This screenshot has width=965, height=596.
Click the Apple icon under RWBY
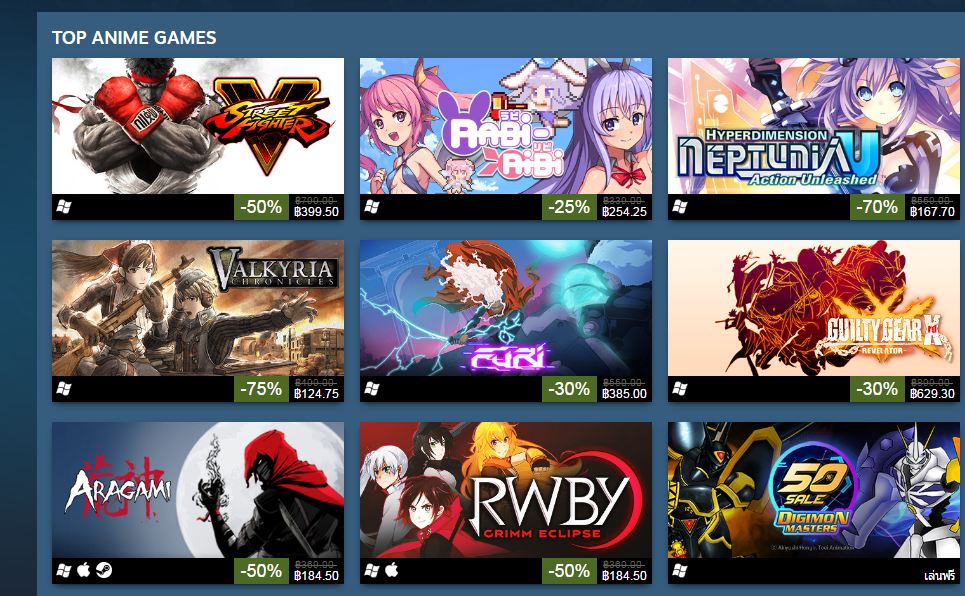pos(391,570)
